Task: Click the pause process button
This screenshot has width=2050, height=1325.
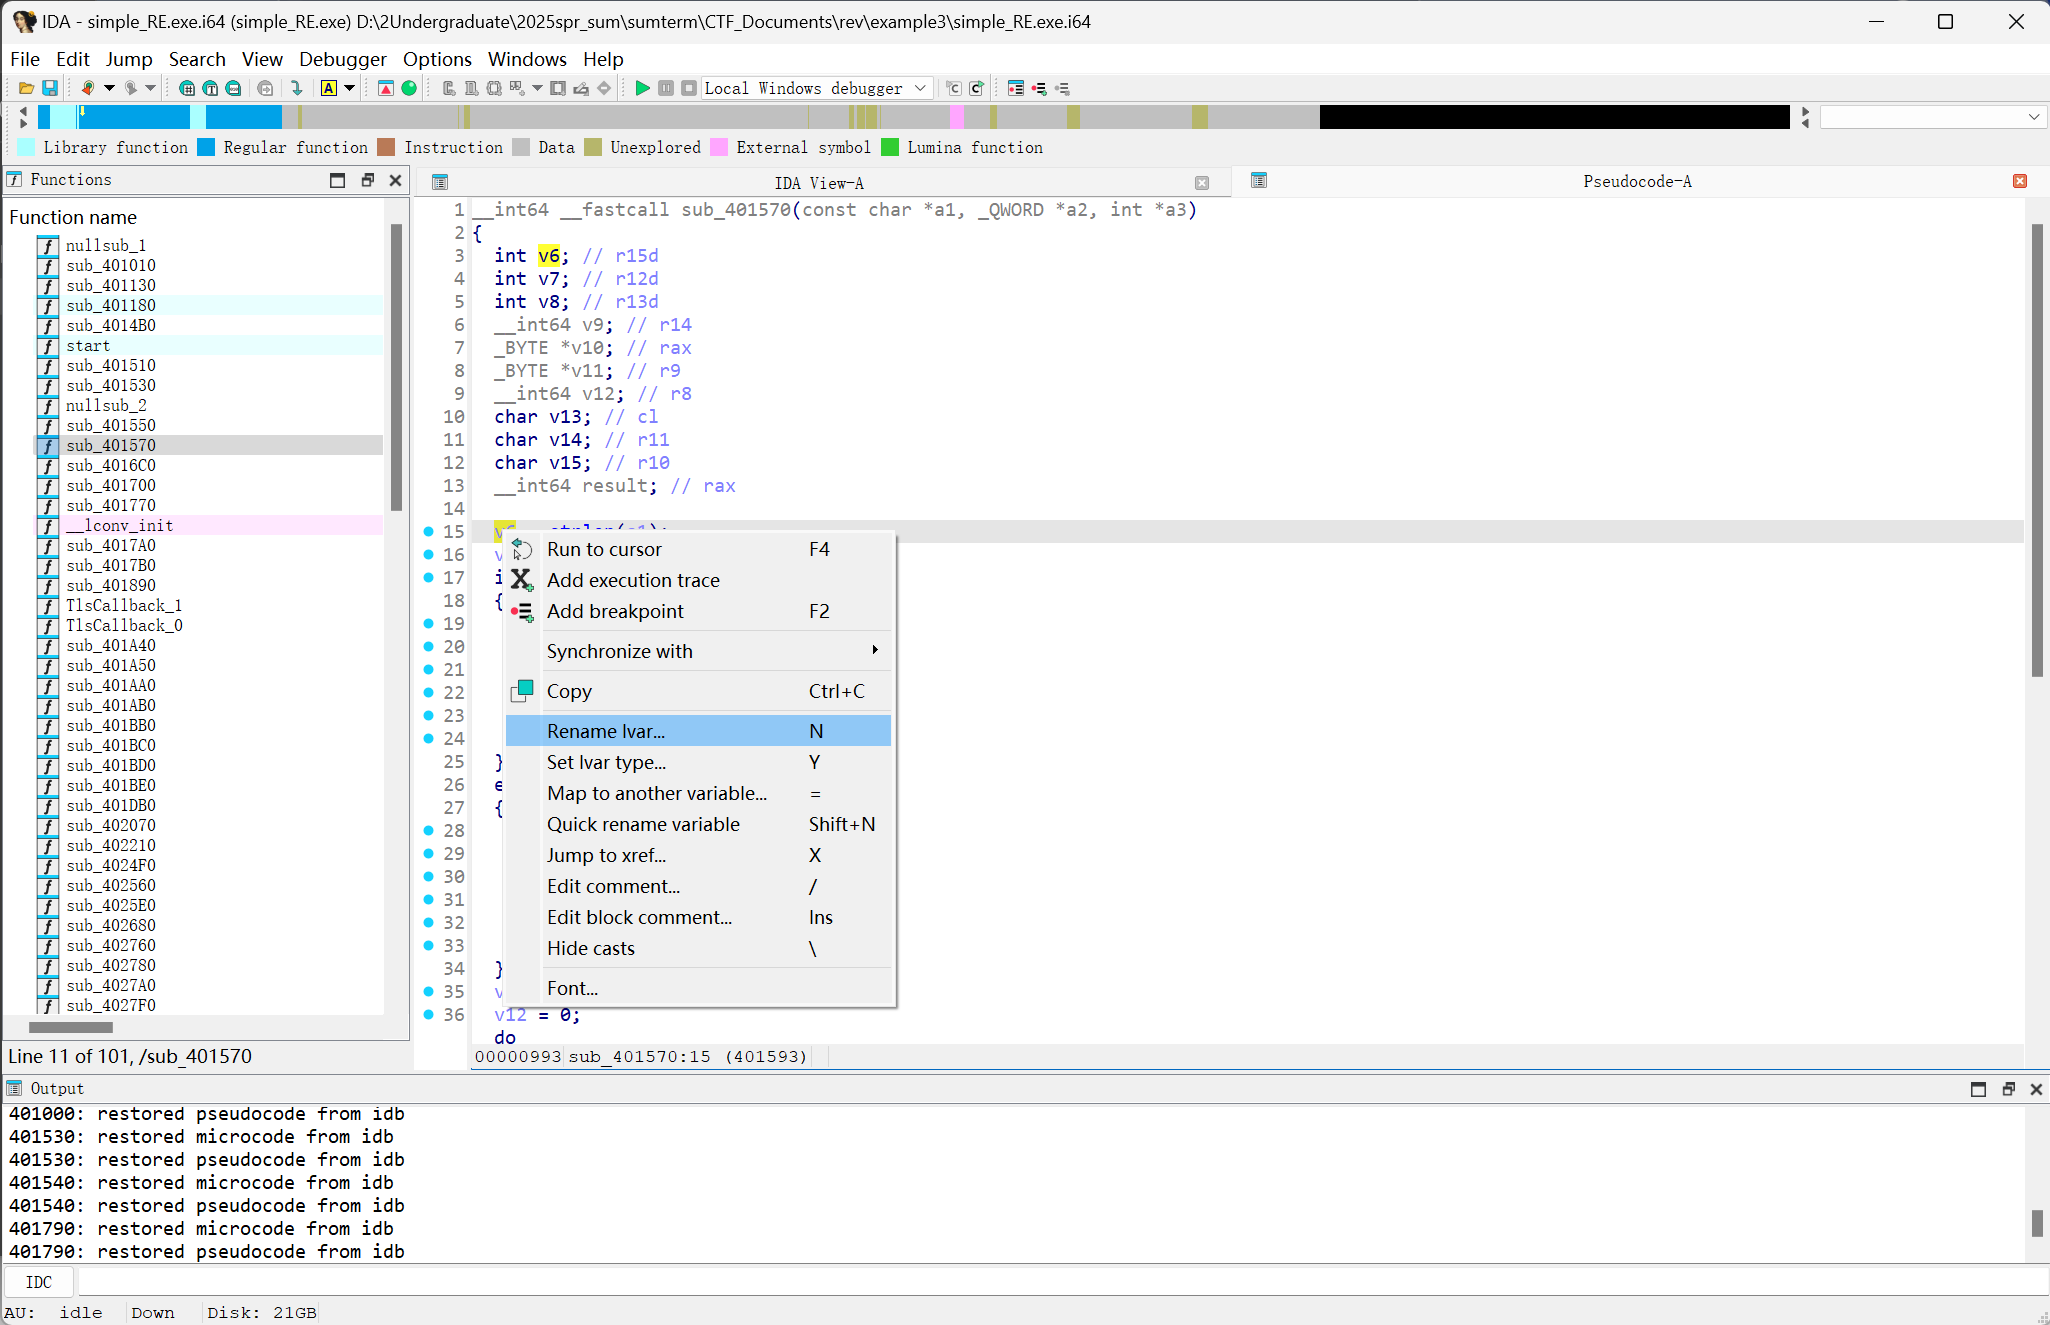Action: [x=666, y=88]
